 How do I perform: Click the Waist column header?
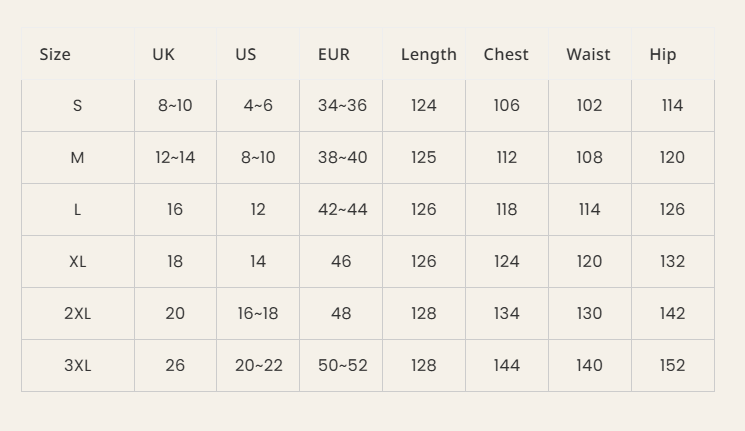(588, 55)
